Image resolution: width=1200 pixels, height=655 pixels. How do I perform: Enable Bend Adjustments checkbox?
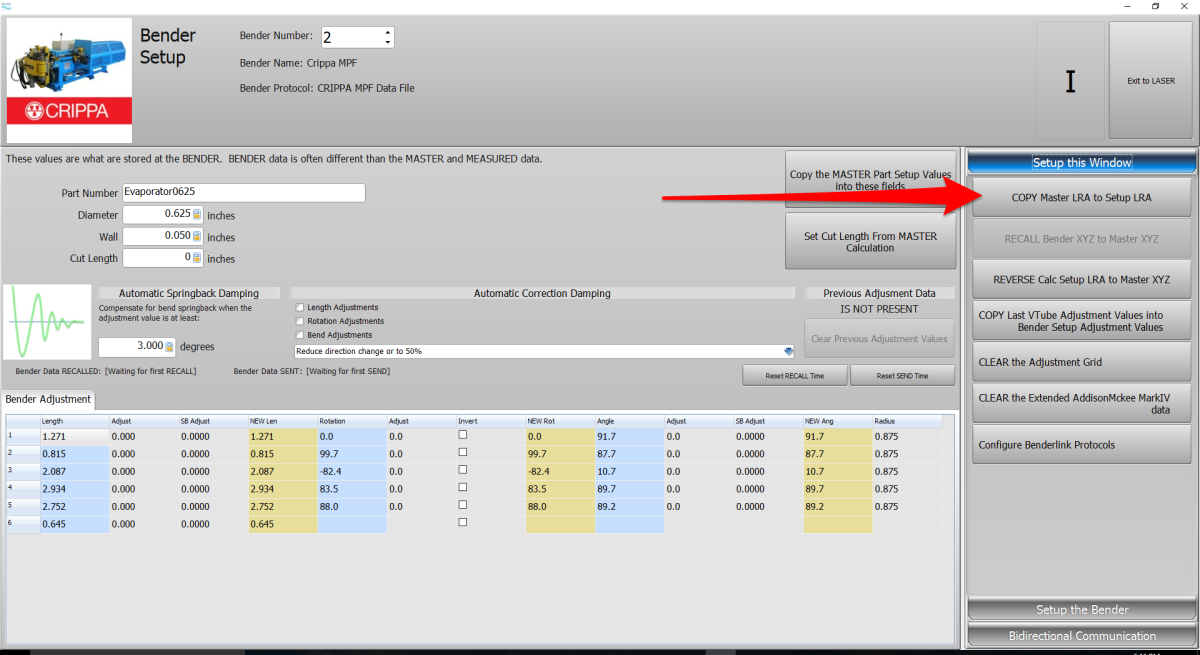tap(300, 335)
